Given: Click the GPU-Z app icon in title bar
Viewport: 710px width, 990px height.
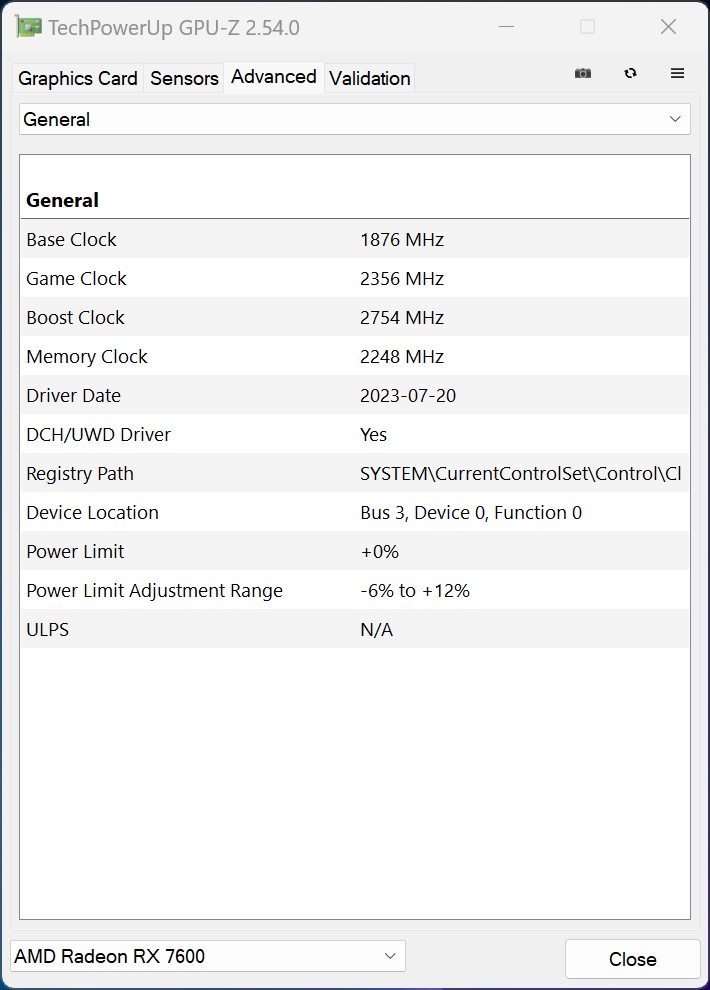Looking at the screenshot, I should pos(28,27).
